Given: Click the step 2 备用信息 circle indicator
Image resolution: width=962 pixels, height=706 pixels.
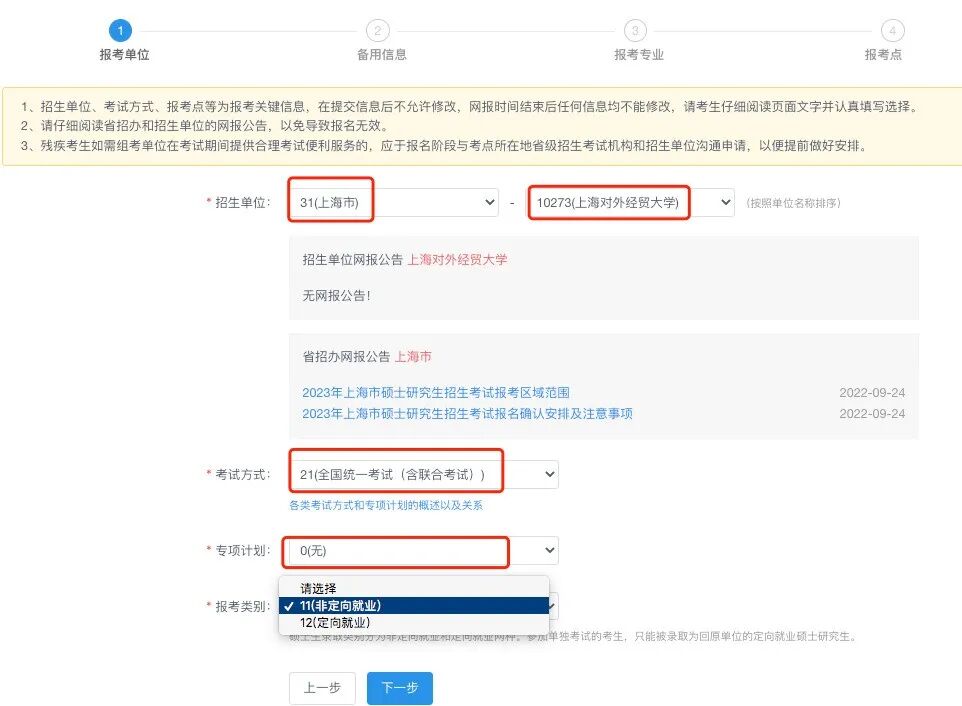Looking at the screenshot, I should point(378,30).
